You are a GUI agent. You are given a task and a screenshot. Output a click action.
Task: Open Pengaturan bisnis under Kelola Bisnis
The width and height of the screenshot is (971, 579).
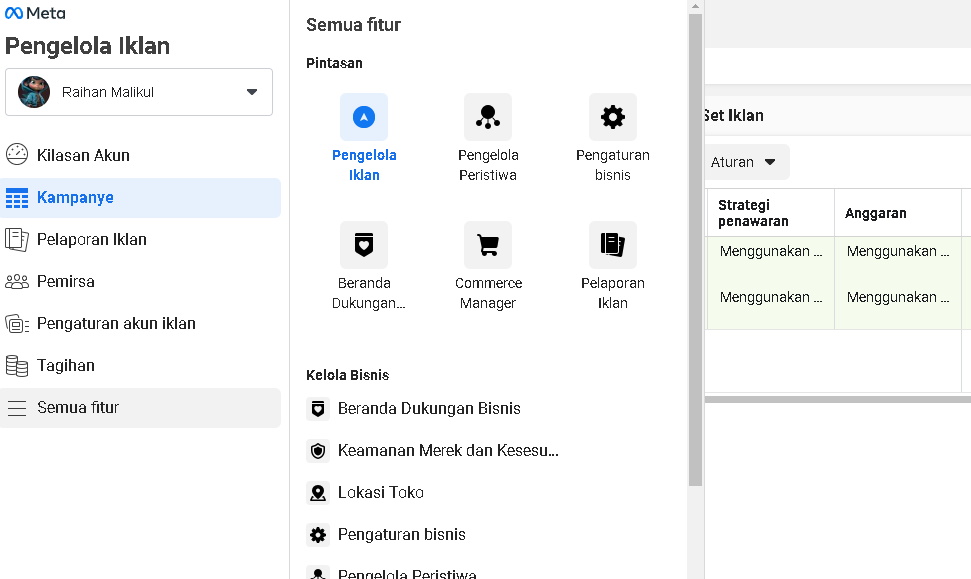[401, 535]
